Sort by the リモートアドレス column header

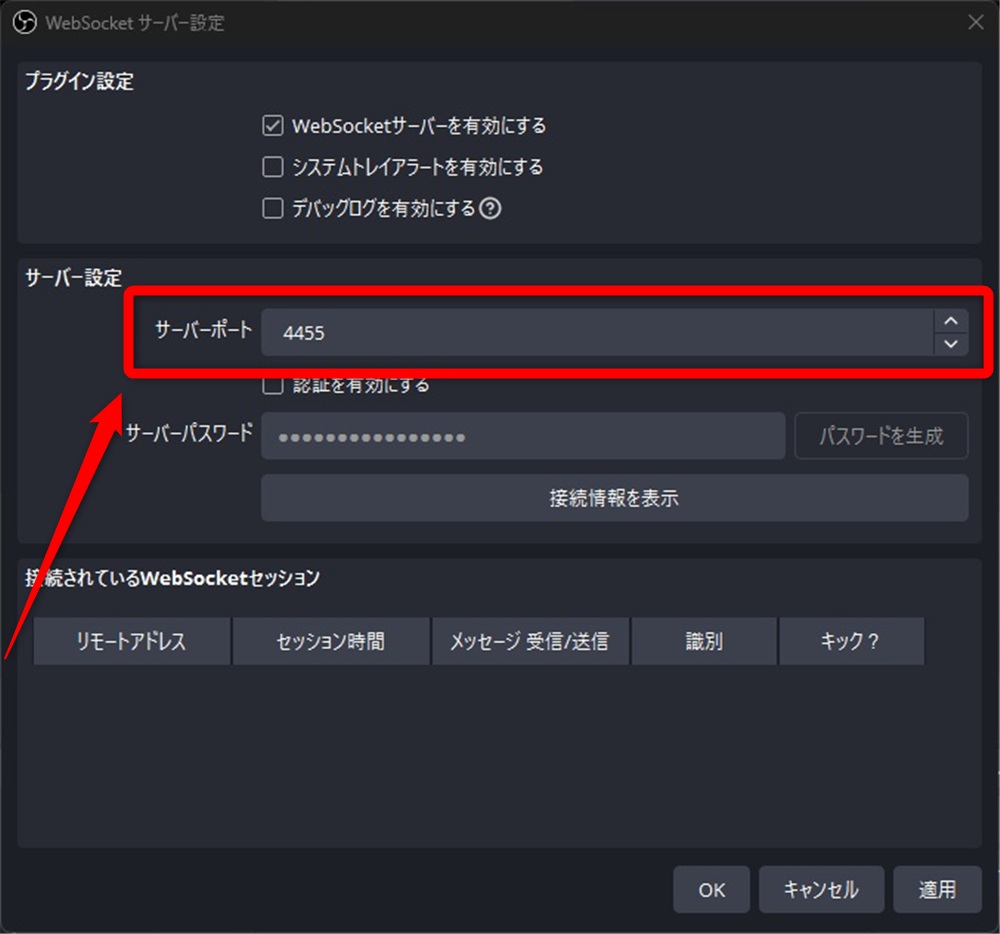[131, 641]
